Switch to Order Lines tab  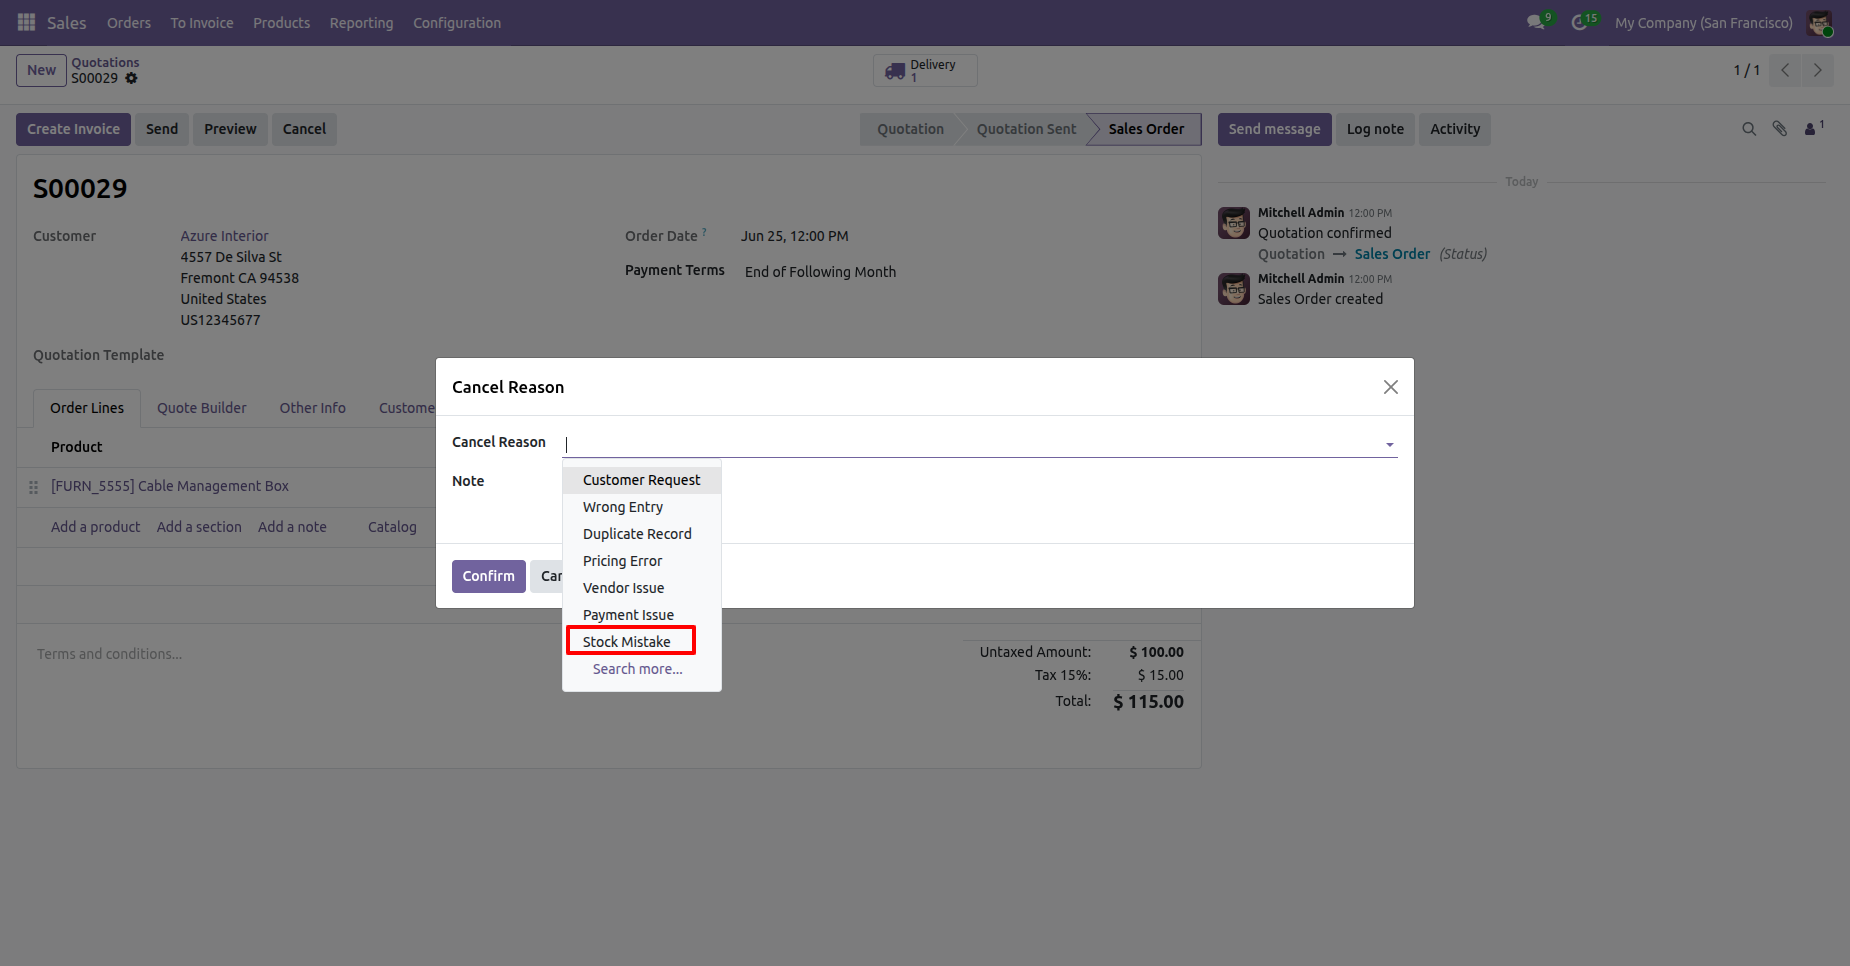(x=87, y=408)
